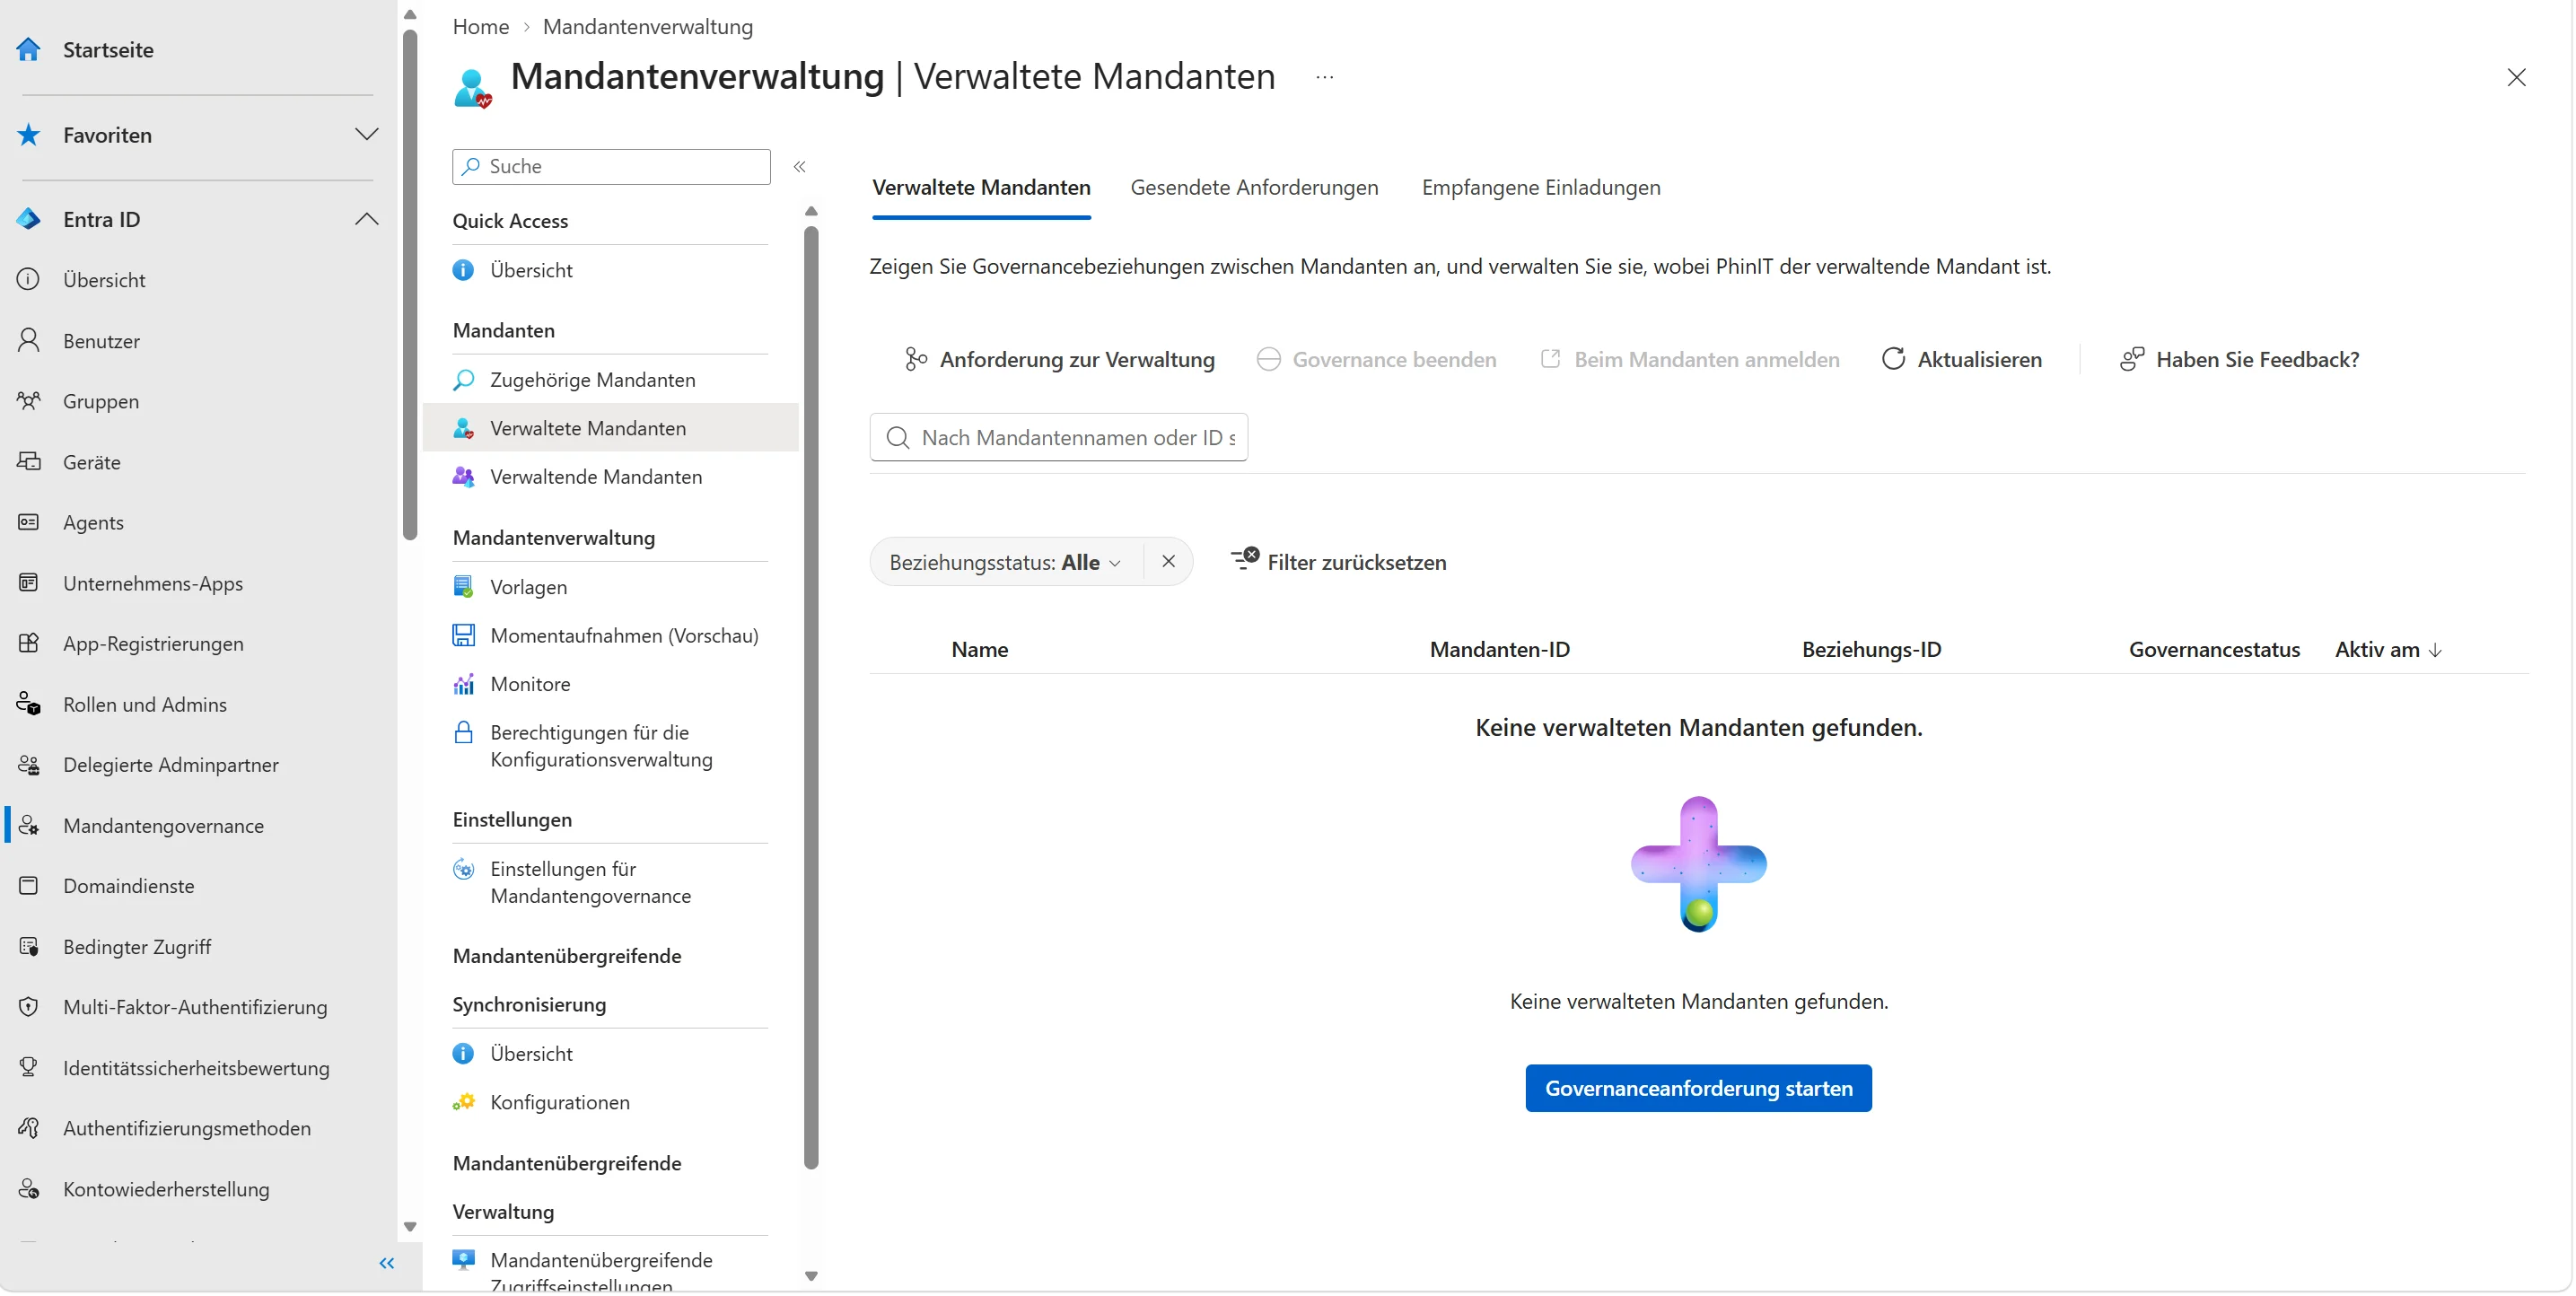2576x1296 pixels.
Task: Click the Haben Sie Feedback icon
Action: tap(2131, 359)
